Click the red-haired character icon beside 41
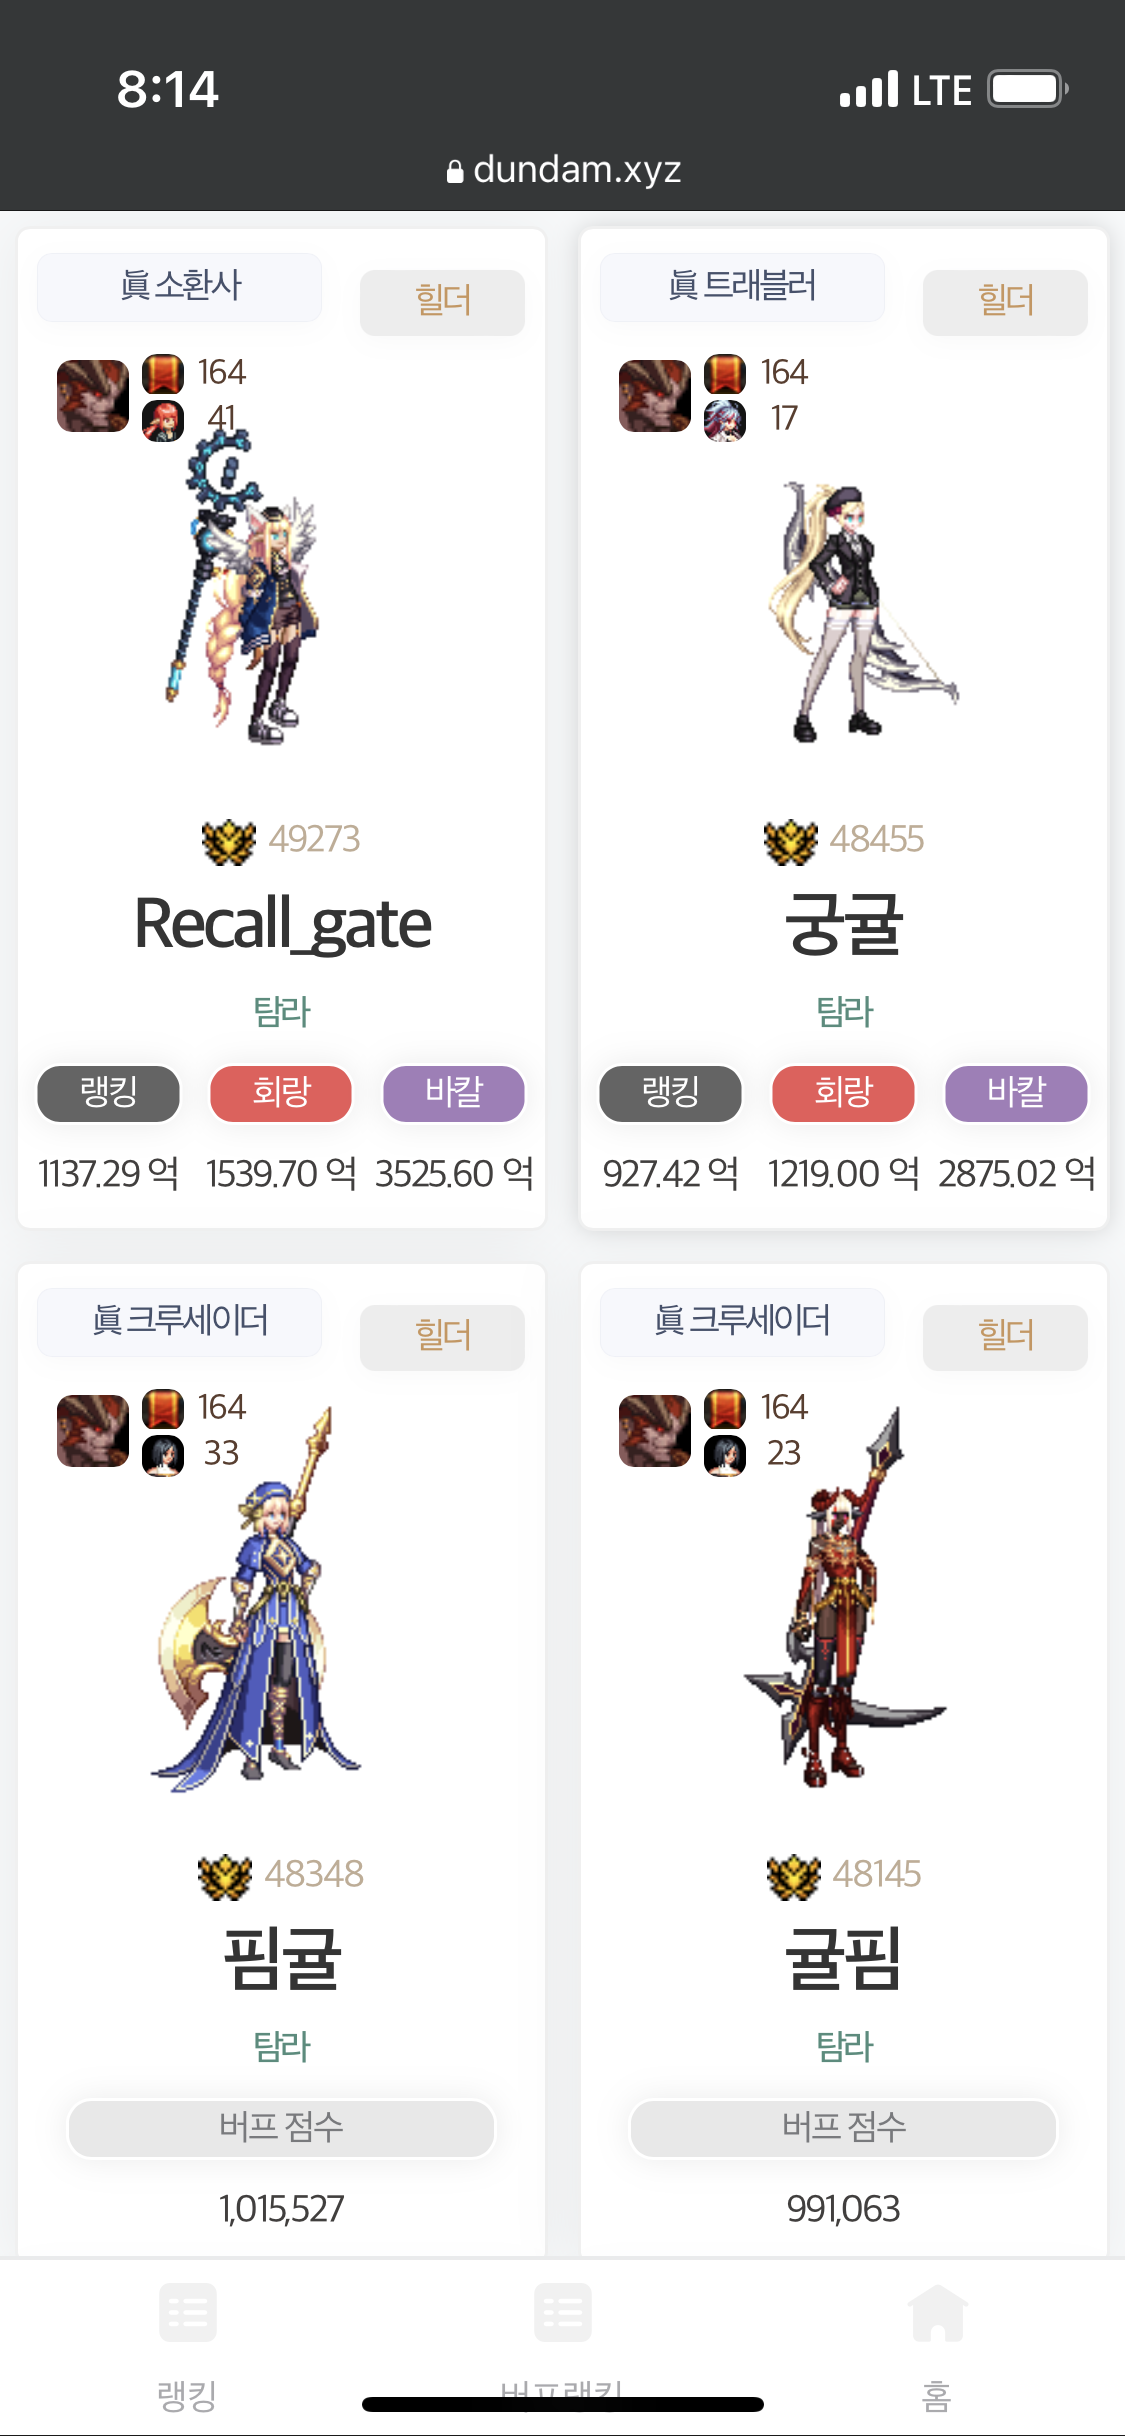1125x2436 pixels. pos(163,420)
